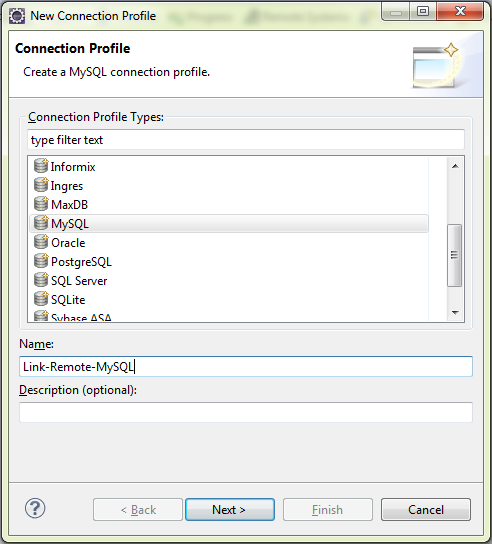The image size is (492, 544).
Task: Click the SQL Server database icon
Action: click(x=41, y=280)
